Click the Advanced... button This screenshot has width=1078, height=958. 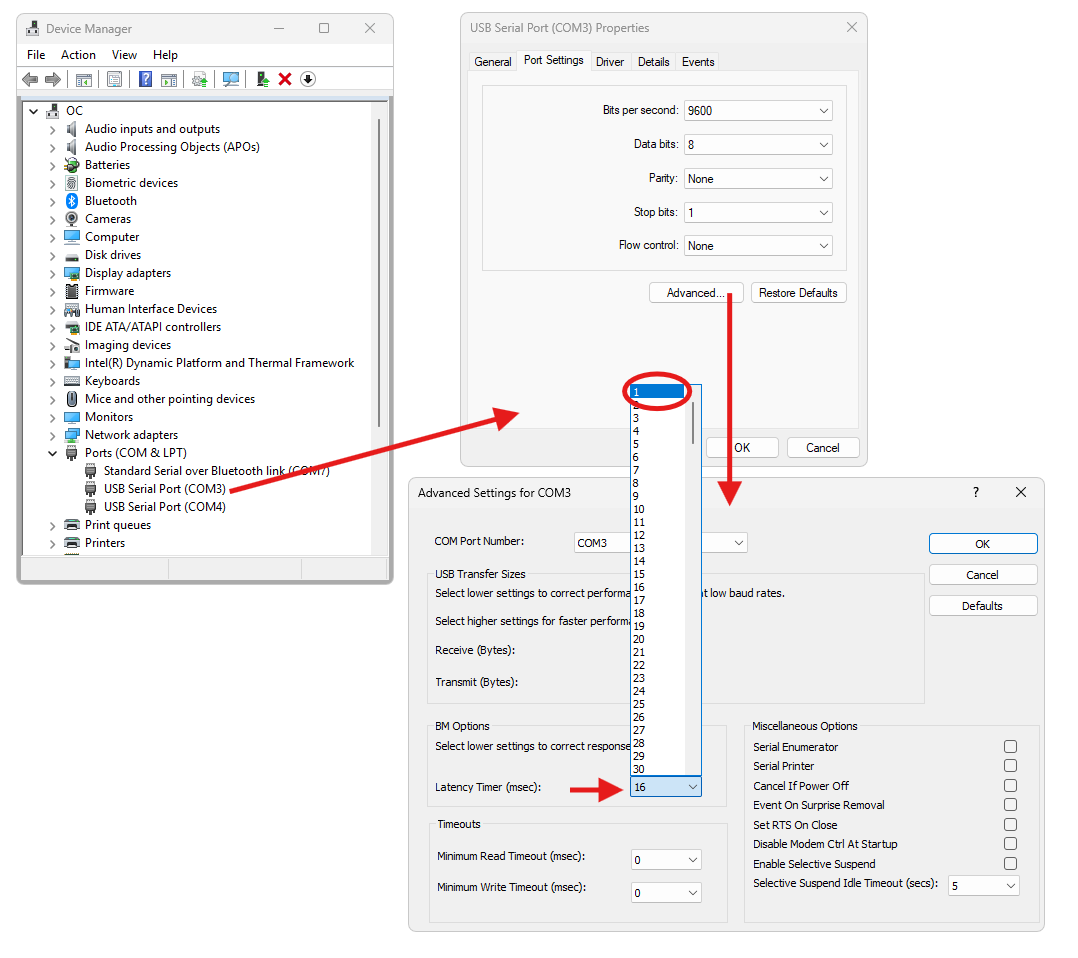[696, 293]
